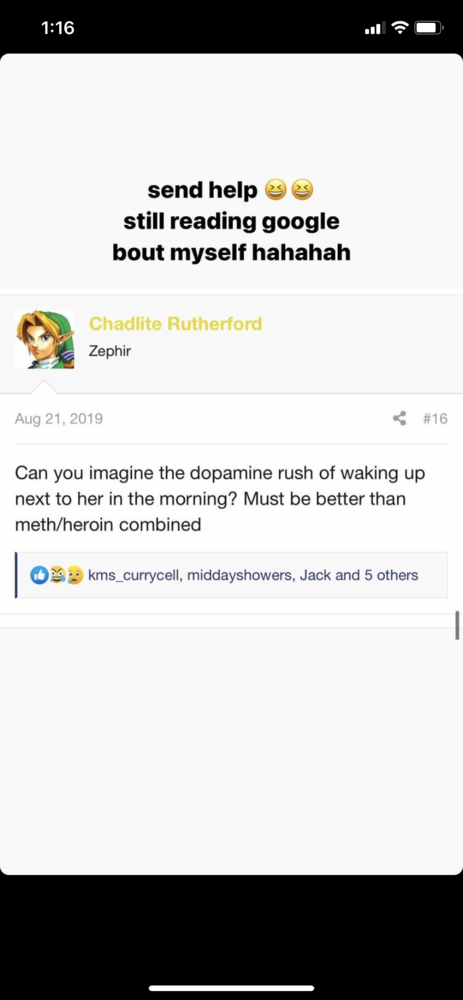
Task: Tap the cellular signal bars icon
Action: click(x=375, y=29)
